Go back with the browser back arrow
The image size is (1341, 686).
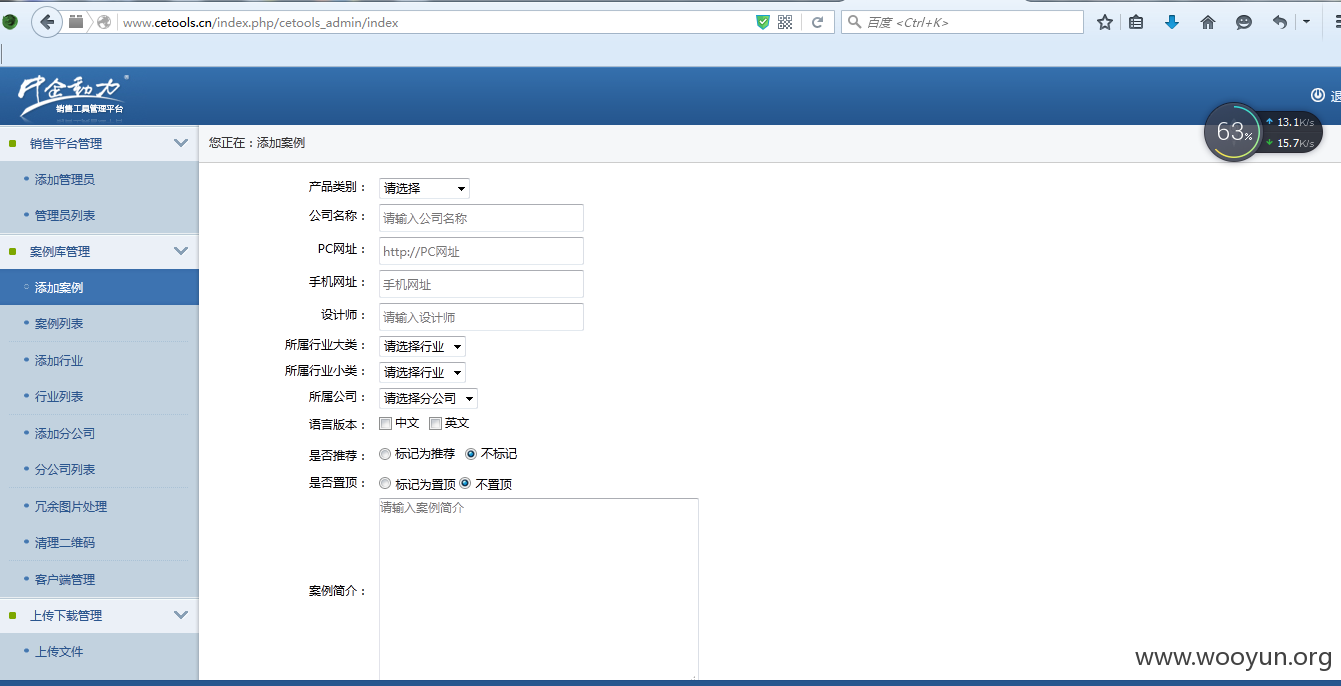[x=46, y=22]
